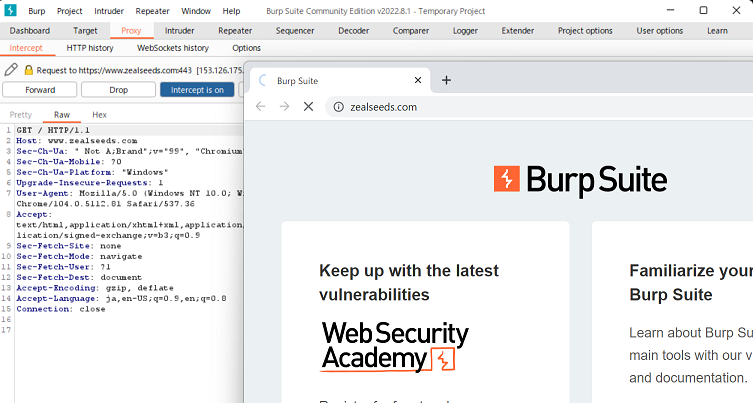The image size is (753, 403).
Task: Open the User options tab
Action: point(660,31)
